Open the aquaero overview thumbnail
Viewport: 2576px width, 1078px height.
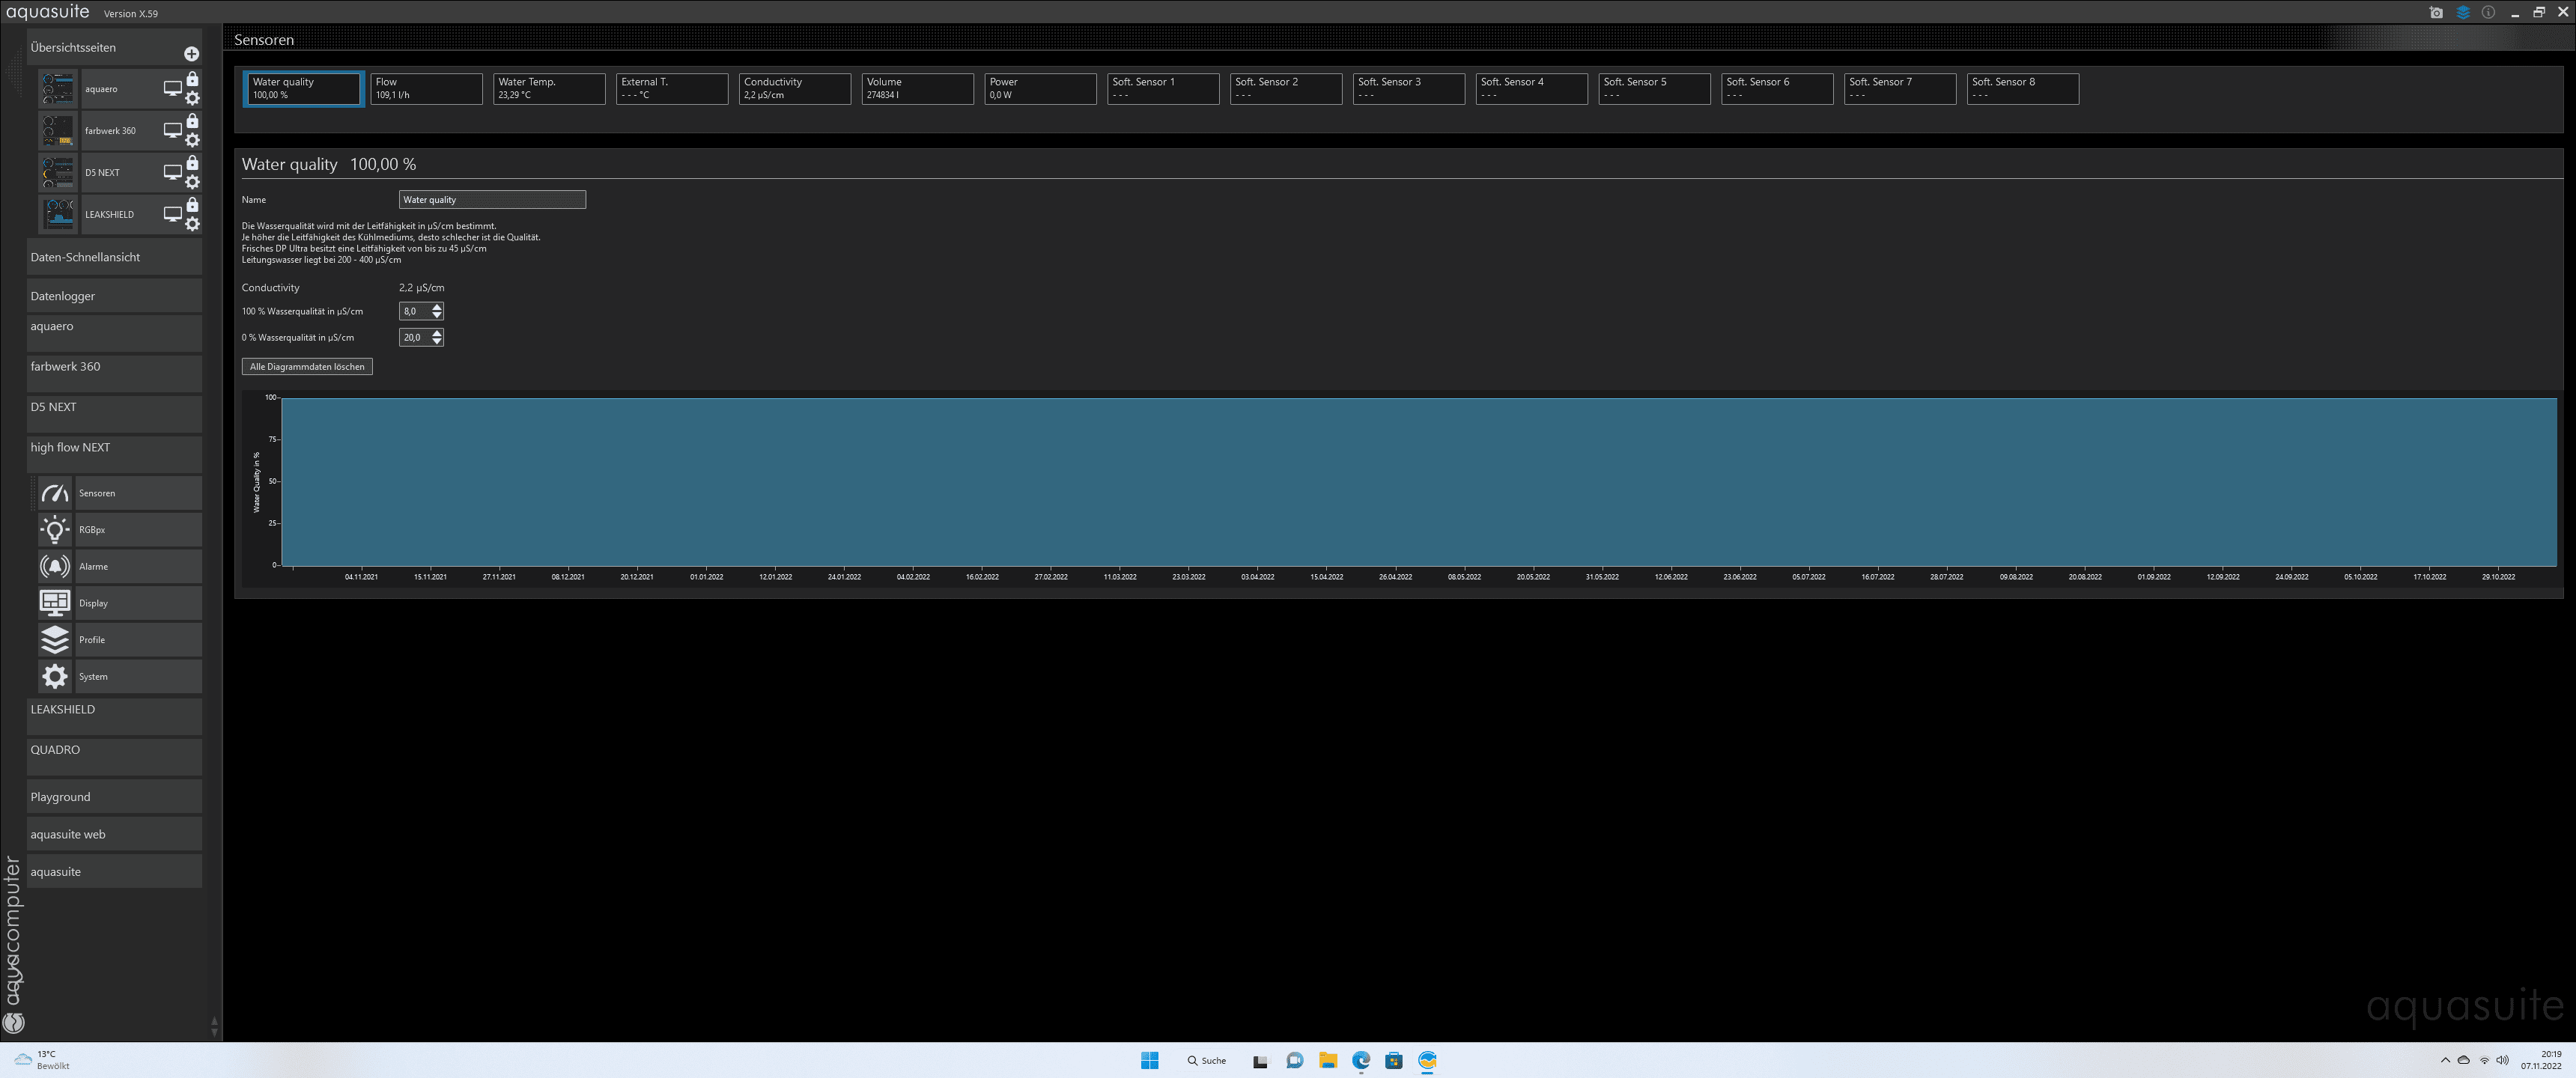(57, 89)
